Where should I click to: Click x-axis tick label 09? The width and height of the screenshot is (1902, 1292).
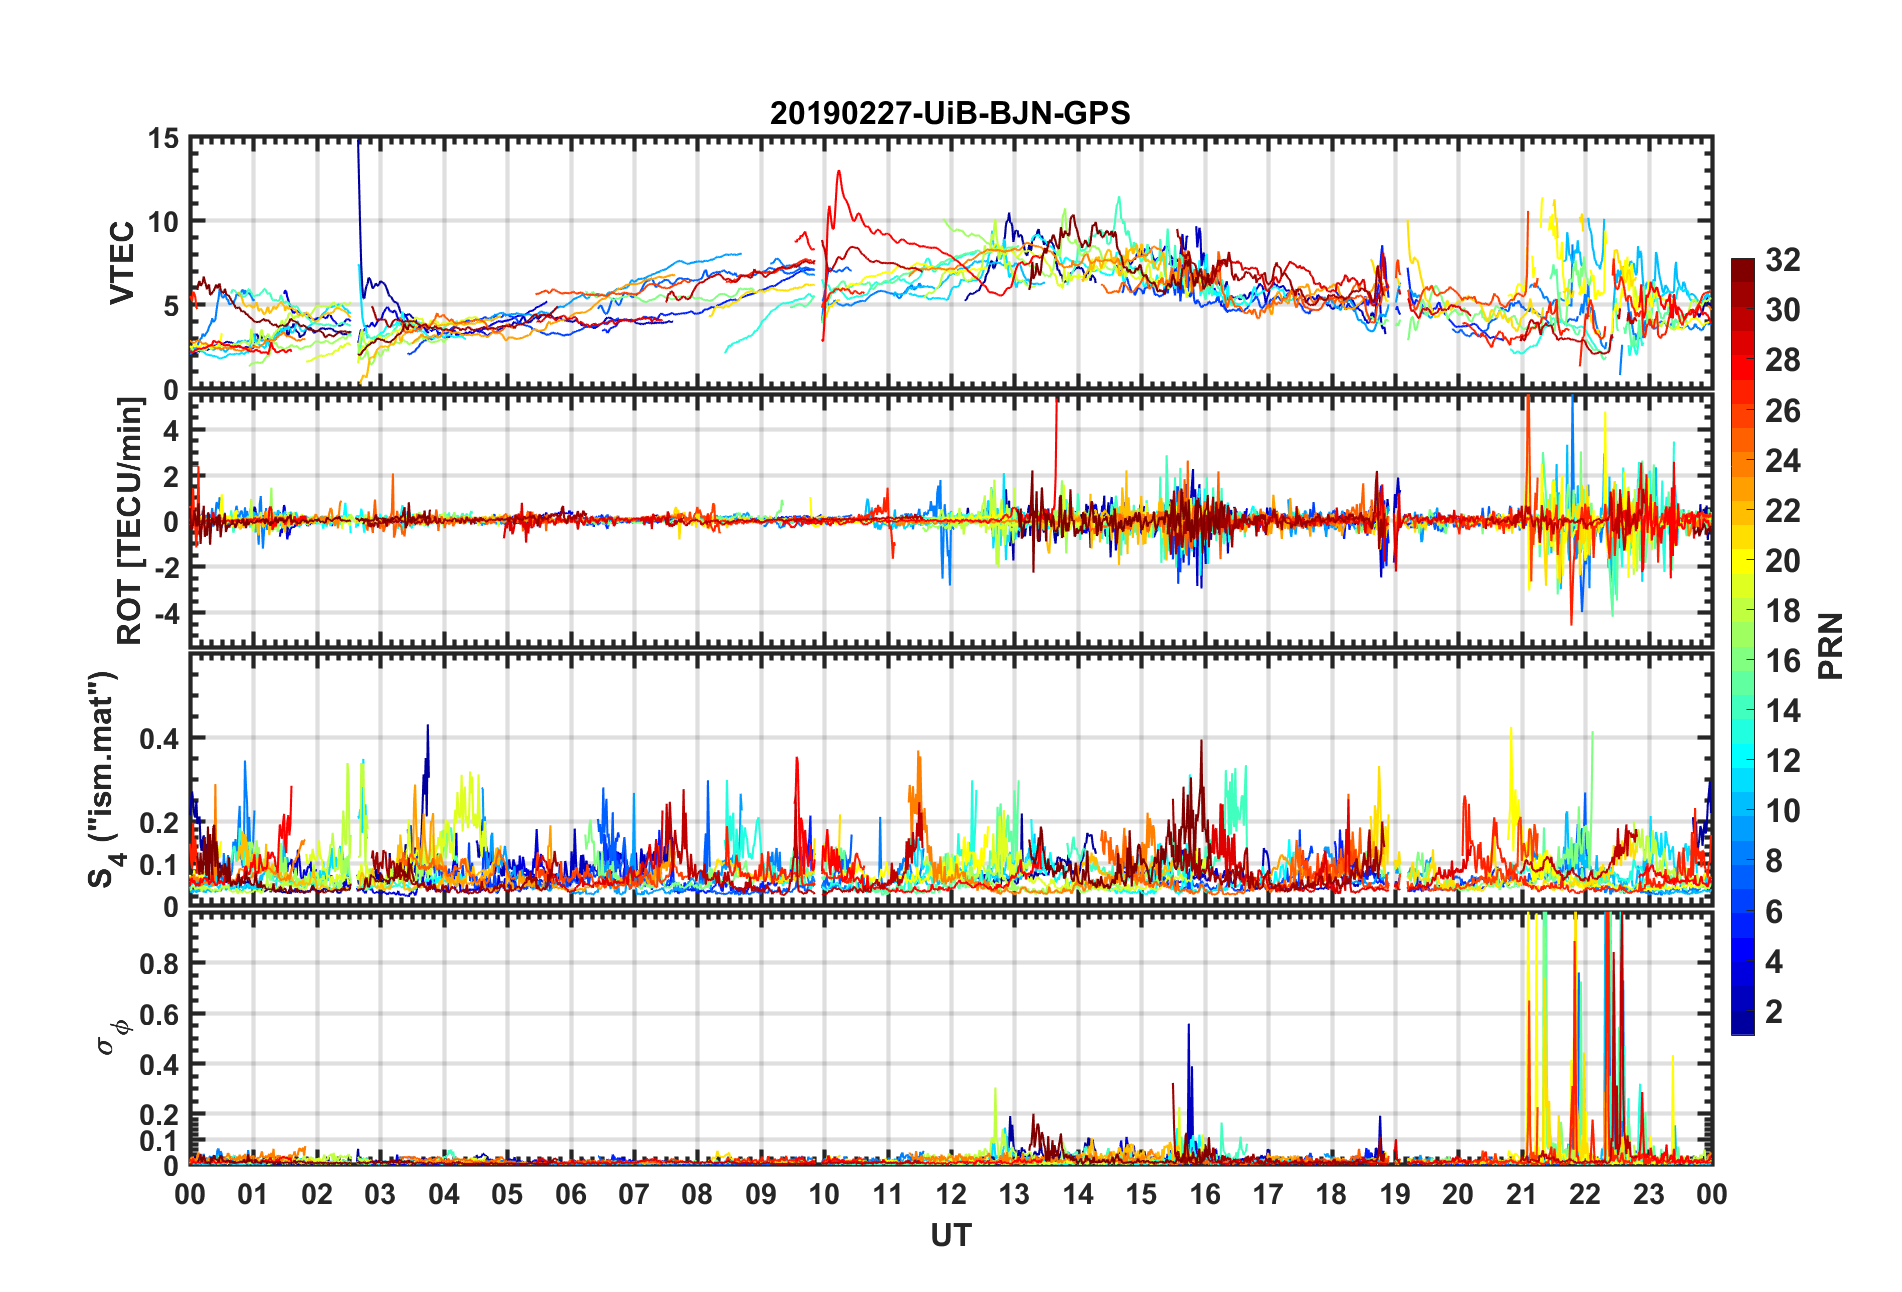coord(760,1194)
